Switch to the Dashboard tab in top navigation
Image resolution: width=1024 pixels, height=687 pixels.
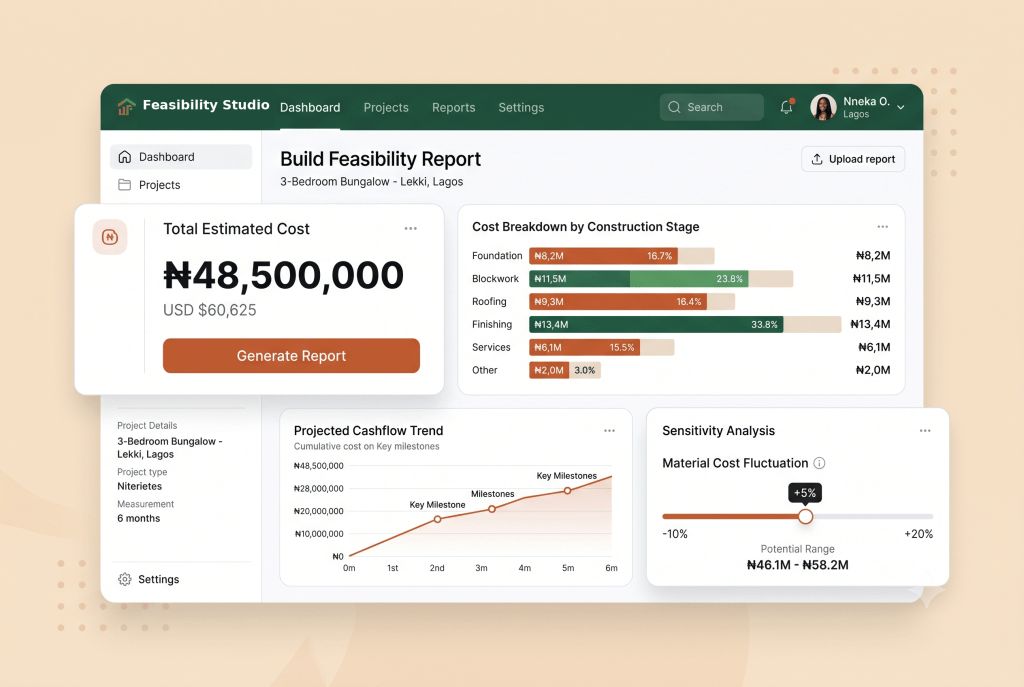(x=310, y=108)
